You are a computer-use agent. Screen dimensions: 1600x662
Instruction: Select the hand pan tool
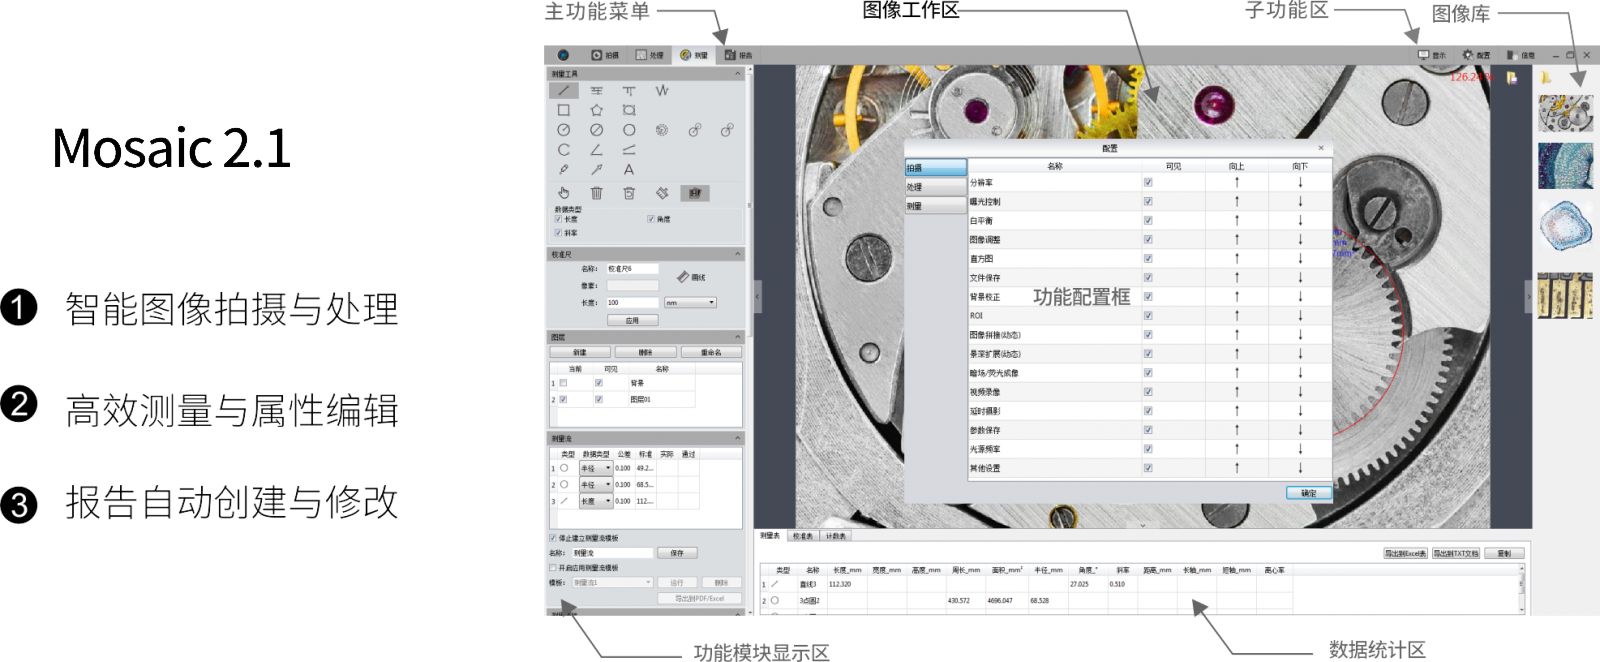564,193
